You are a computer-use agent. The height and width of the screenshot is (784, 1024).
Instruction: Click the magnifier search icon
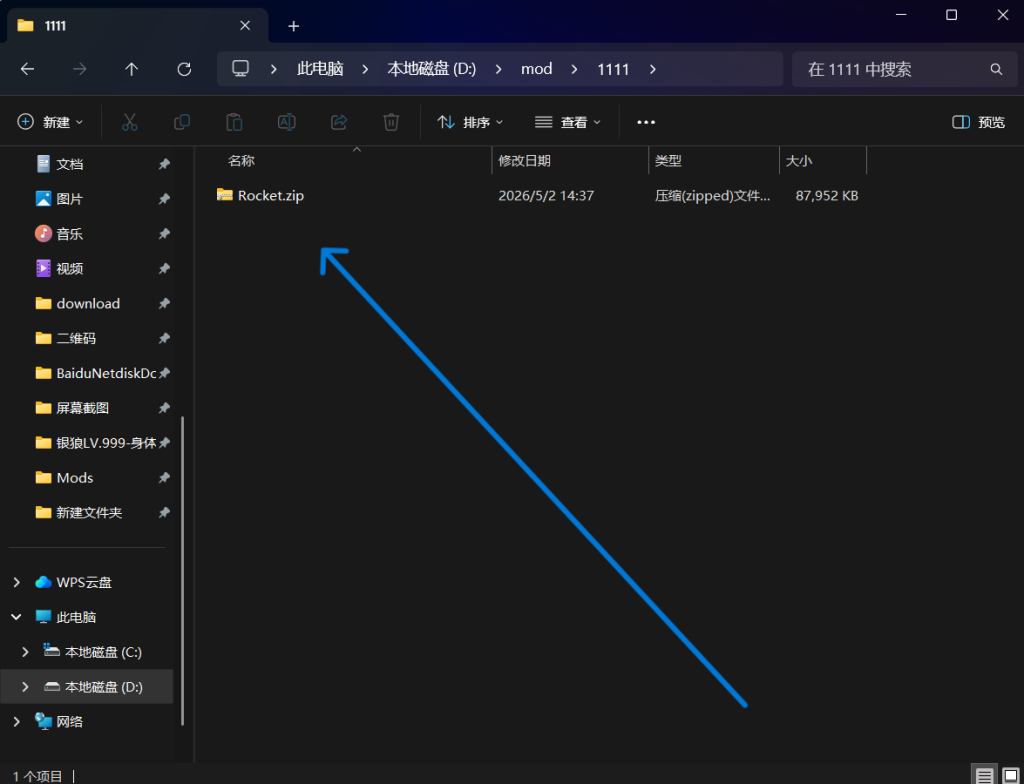tap(996, 69)
